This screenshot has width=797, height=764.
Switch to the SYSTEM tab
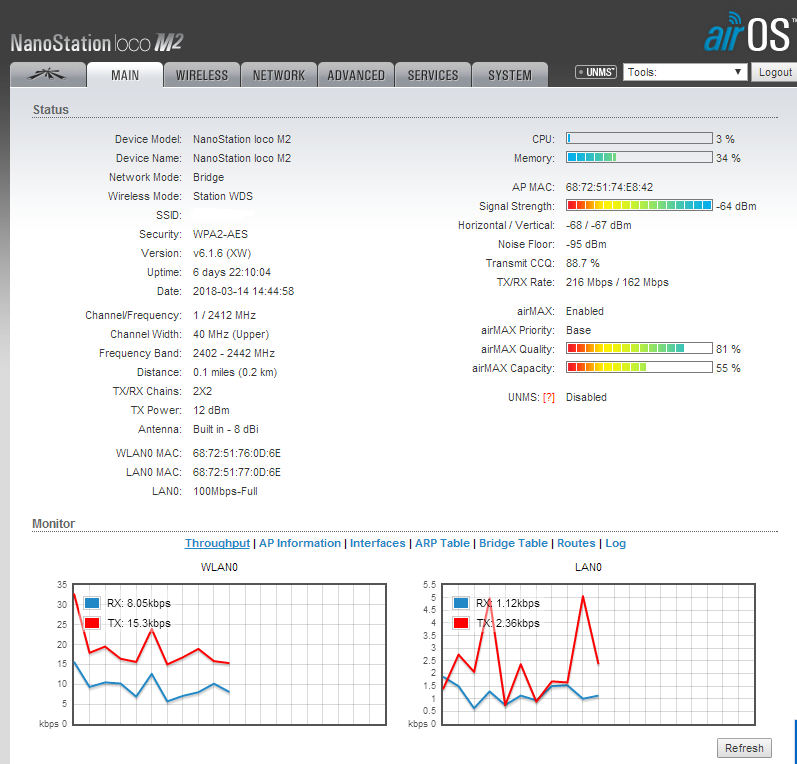tap(510, 75)
